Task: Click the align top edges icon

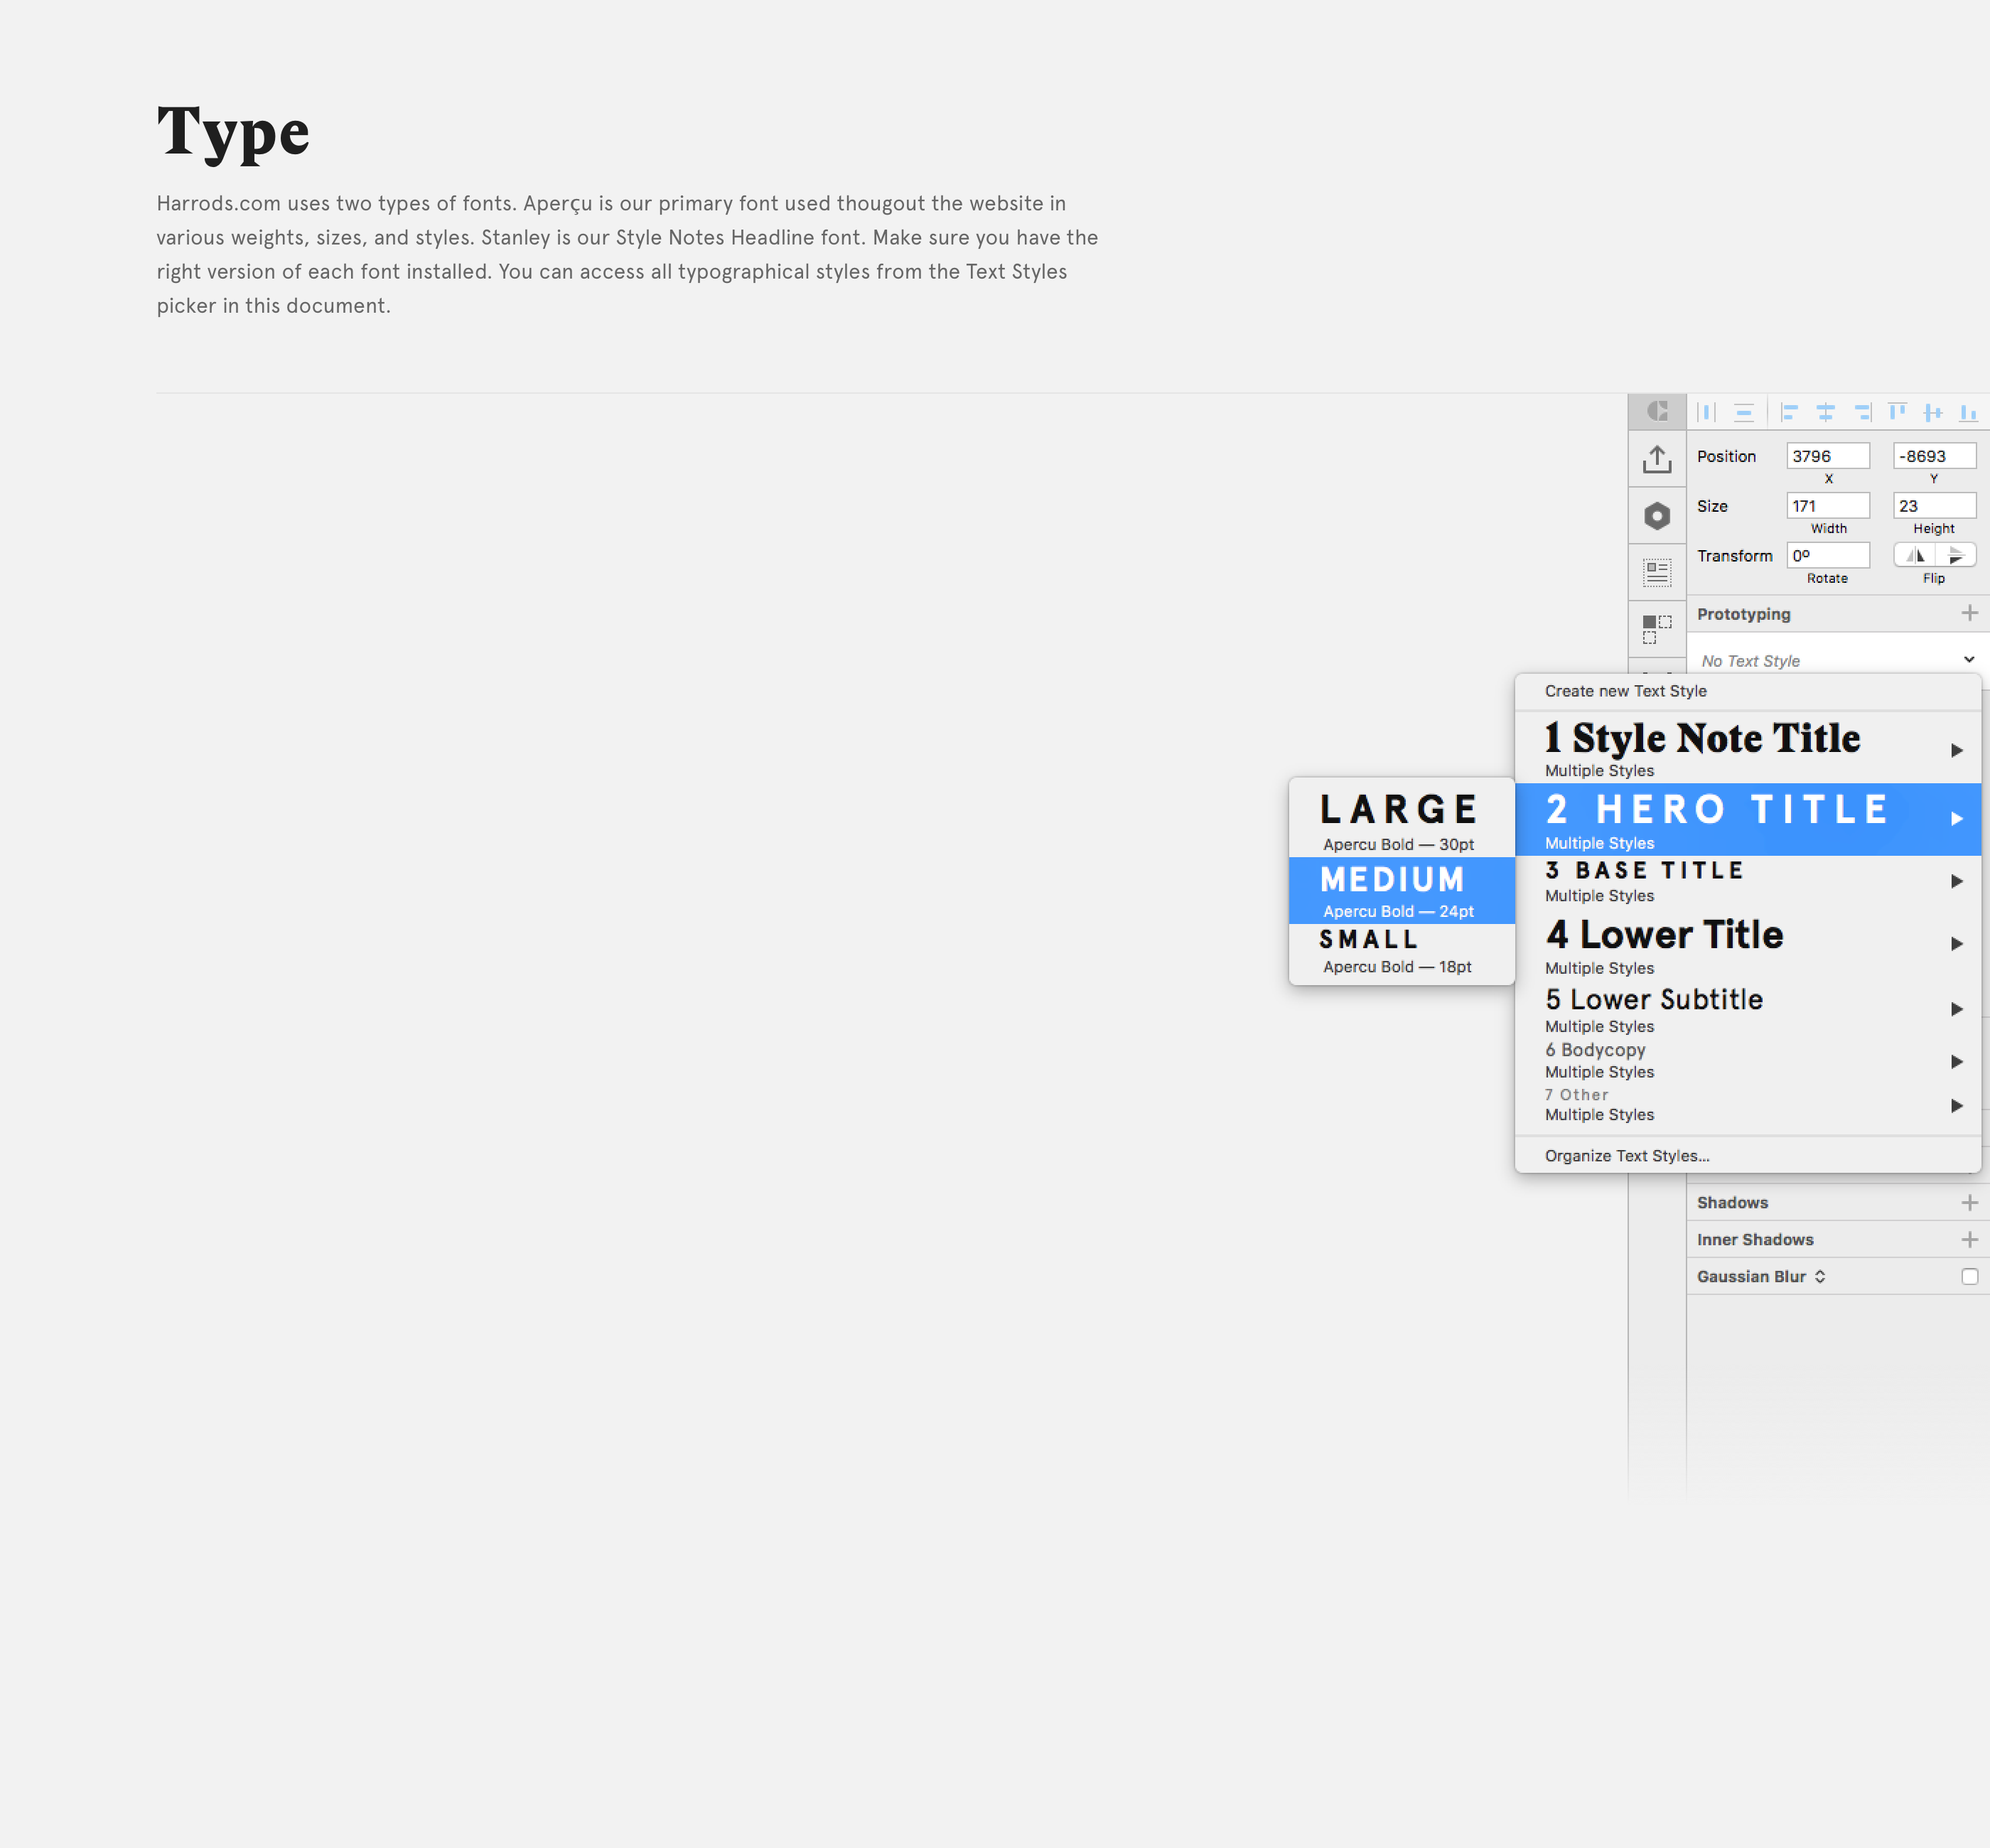Action: pos(1897,412)
